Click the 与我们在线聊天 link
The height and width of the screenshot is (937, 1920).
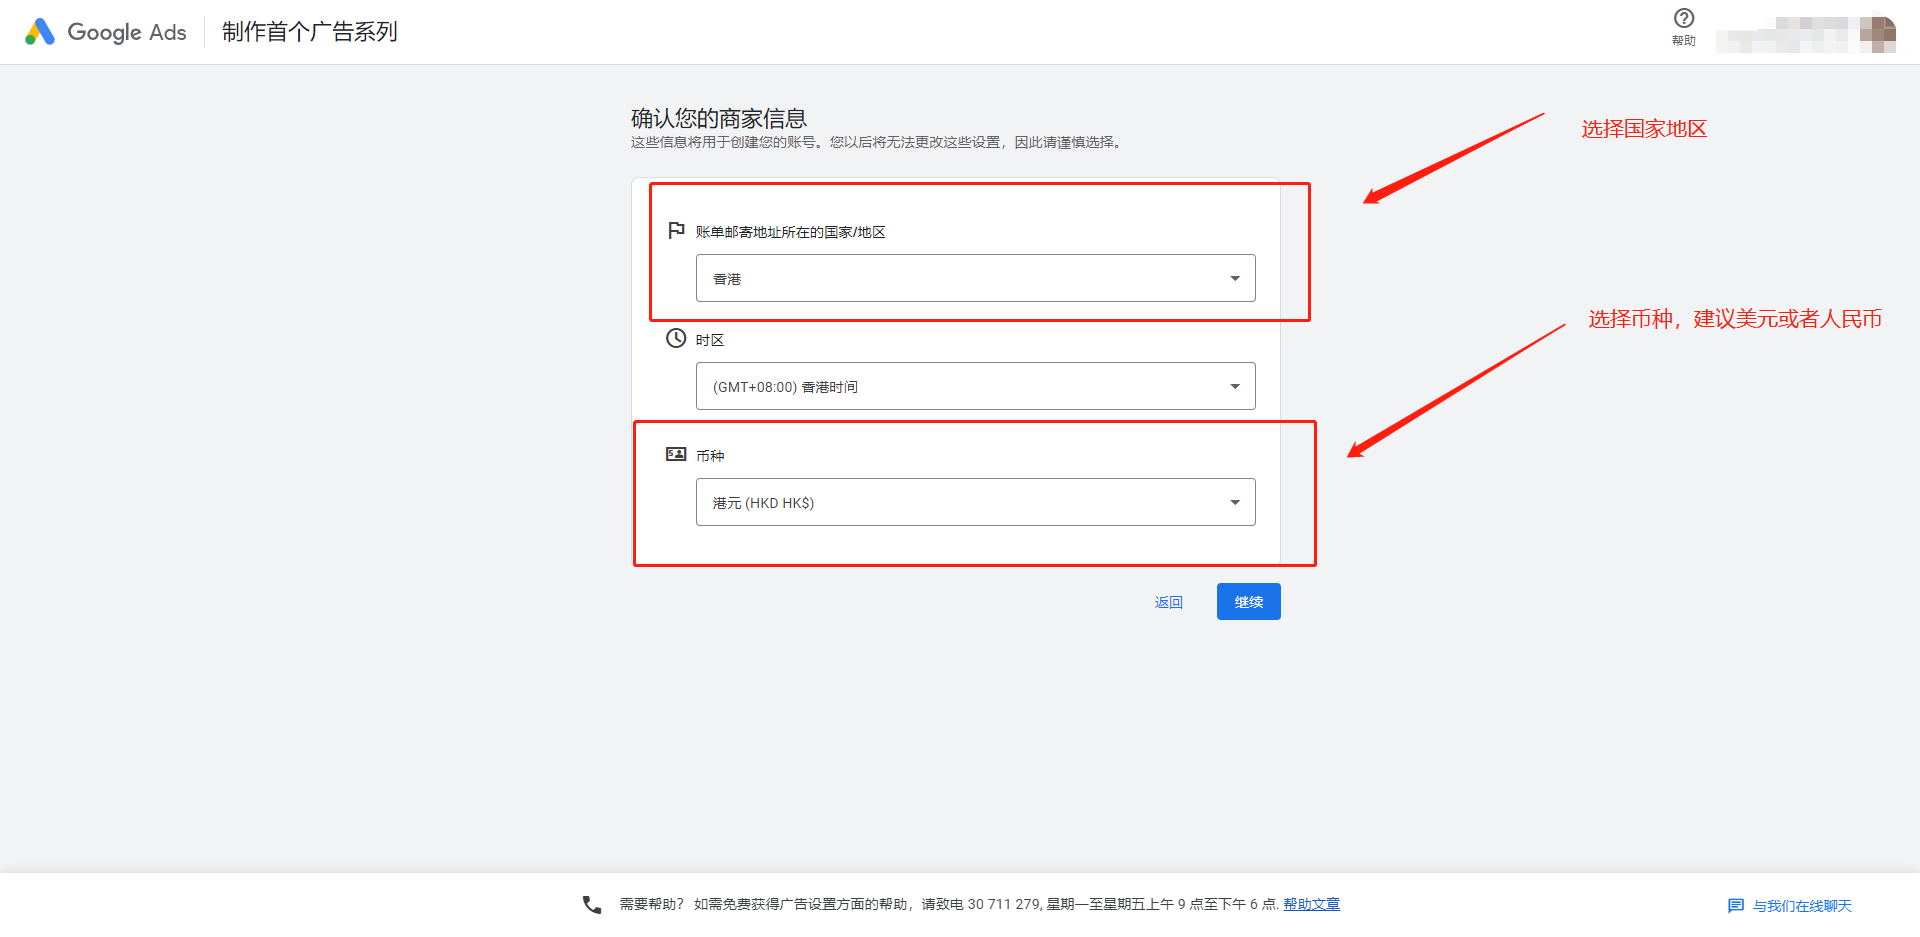(1802, 906)
